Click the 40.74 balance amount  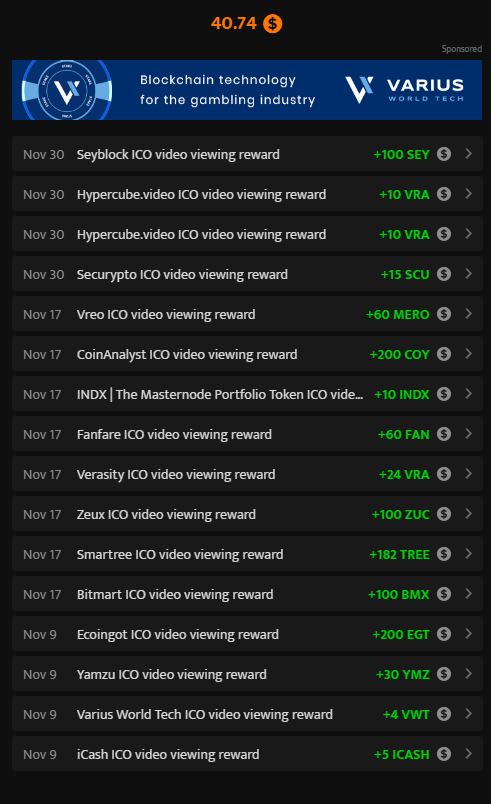click(x=234, y=23)
